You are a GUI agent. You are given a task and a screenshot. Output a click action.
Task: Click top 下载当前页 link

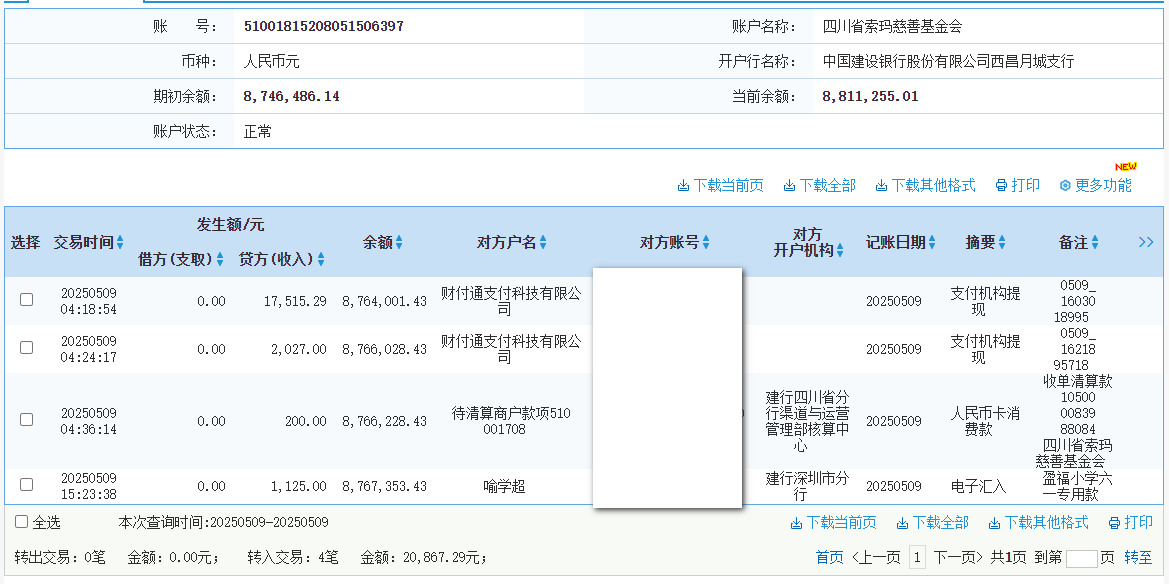(x=720, y=186)
